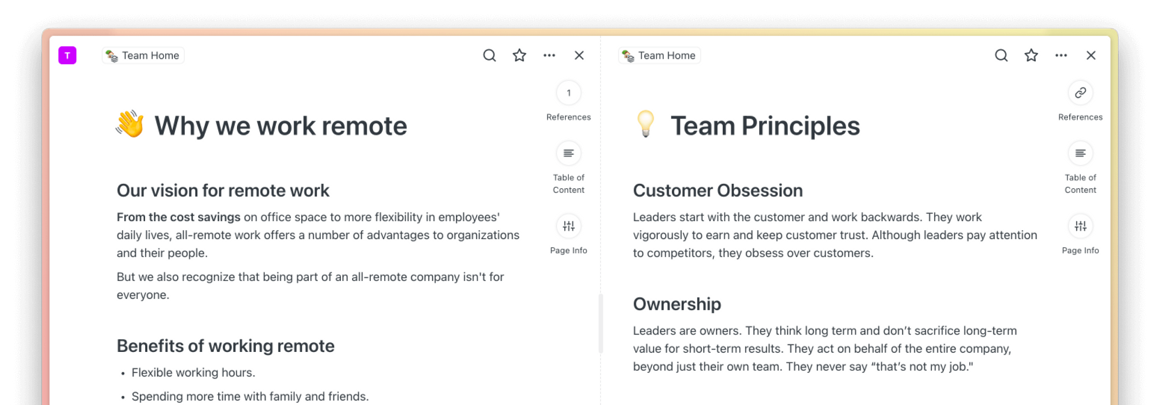Open more options menu in left pane

coord(549,55)
